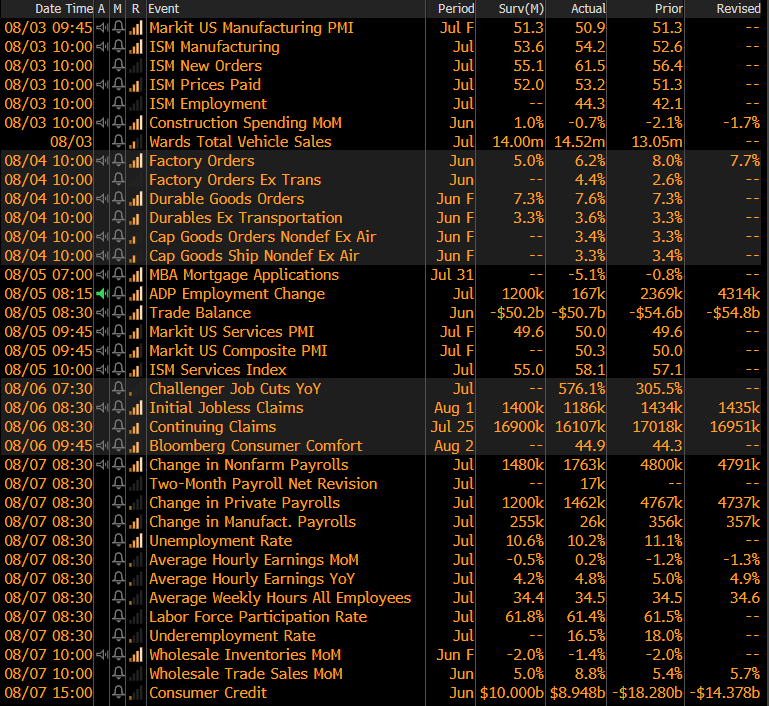The height and width of the screenshot is (706, 769).
Task: Click the speaker icon for Trade Balance
Action: coord(101,313)
